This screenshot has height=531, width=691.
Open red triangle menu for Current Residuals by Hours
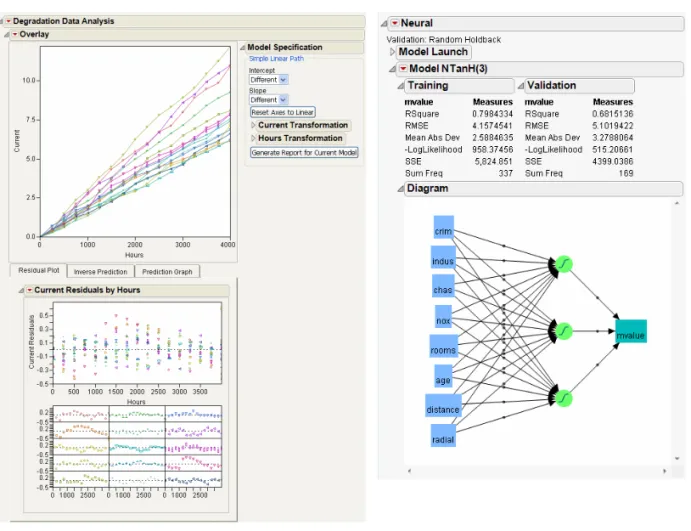[30, 290]
